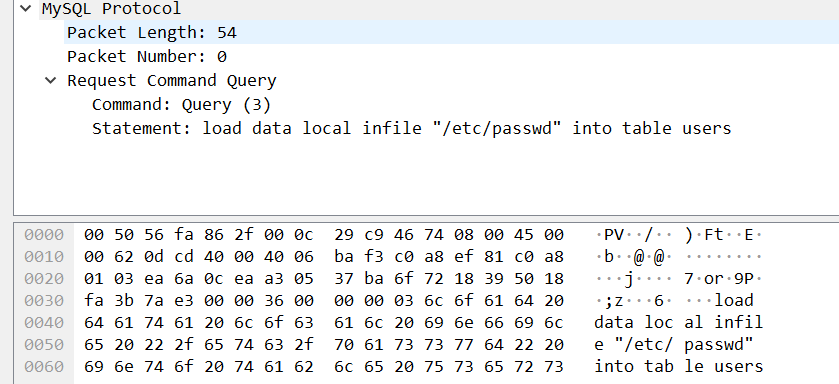Click ASCII text 'passwd"' in hex pane
Viewport: 839px width, 384px height.
[719, 344]
